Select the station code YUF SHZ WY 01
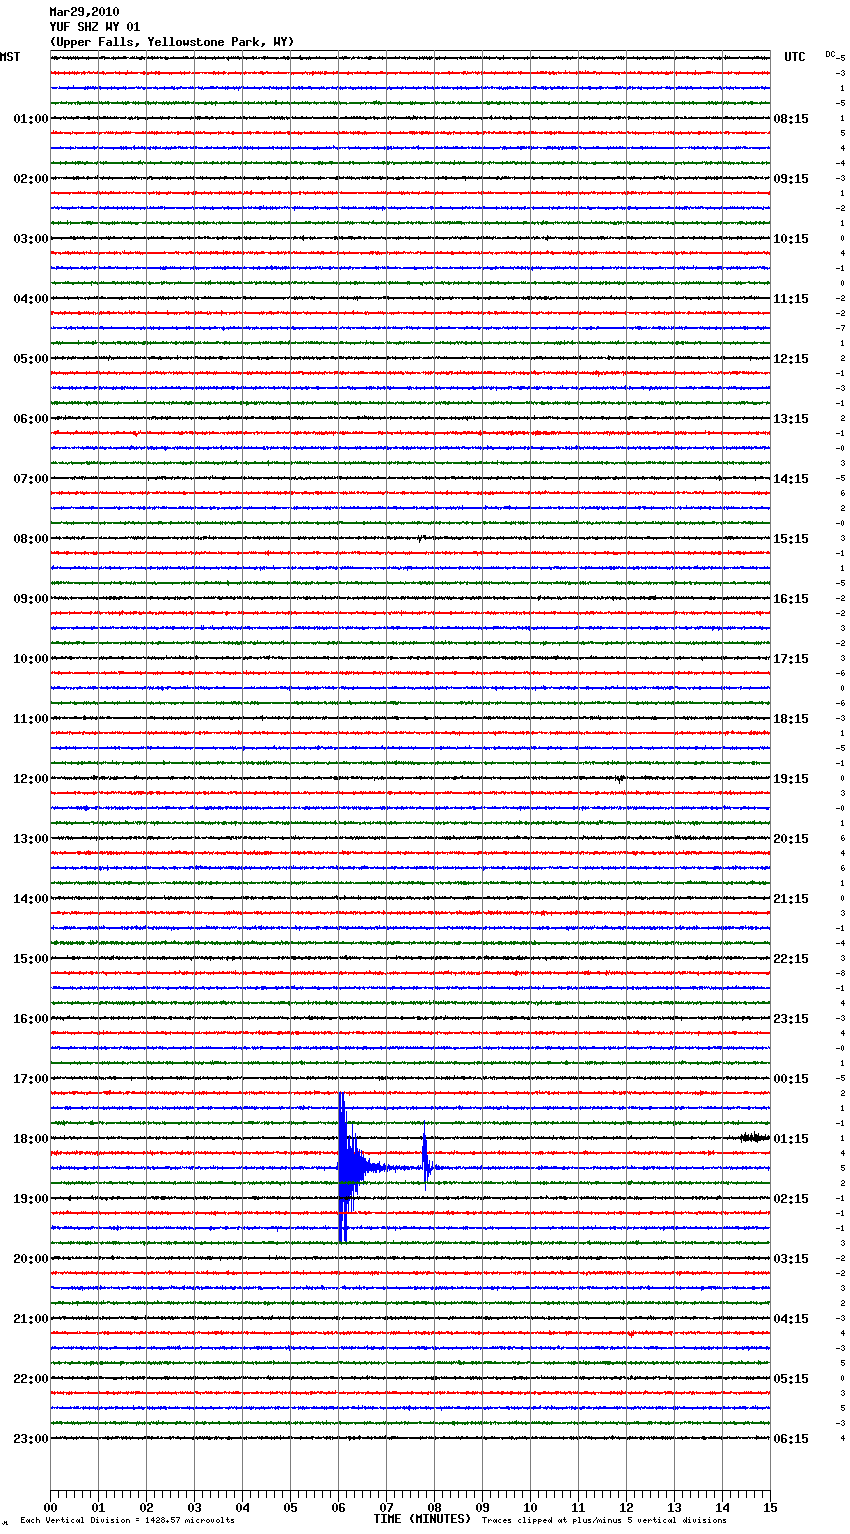 95,27
